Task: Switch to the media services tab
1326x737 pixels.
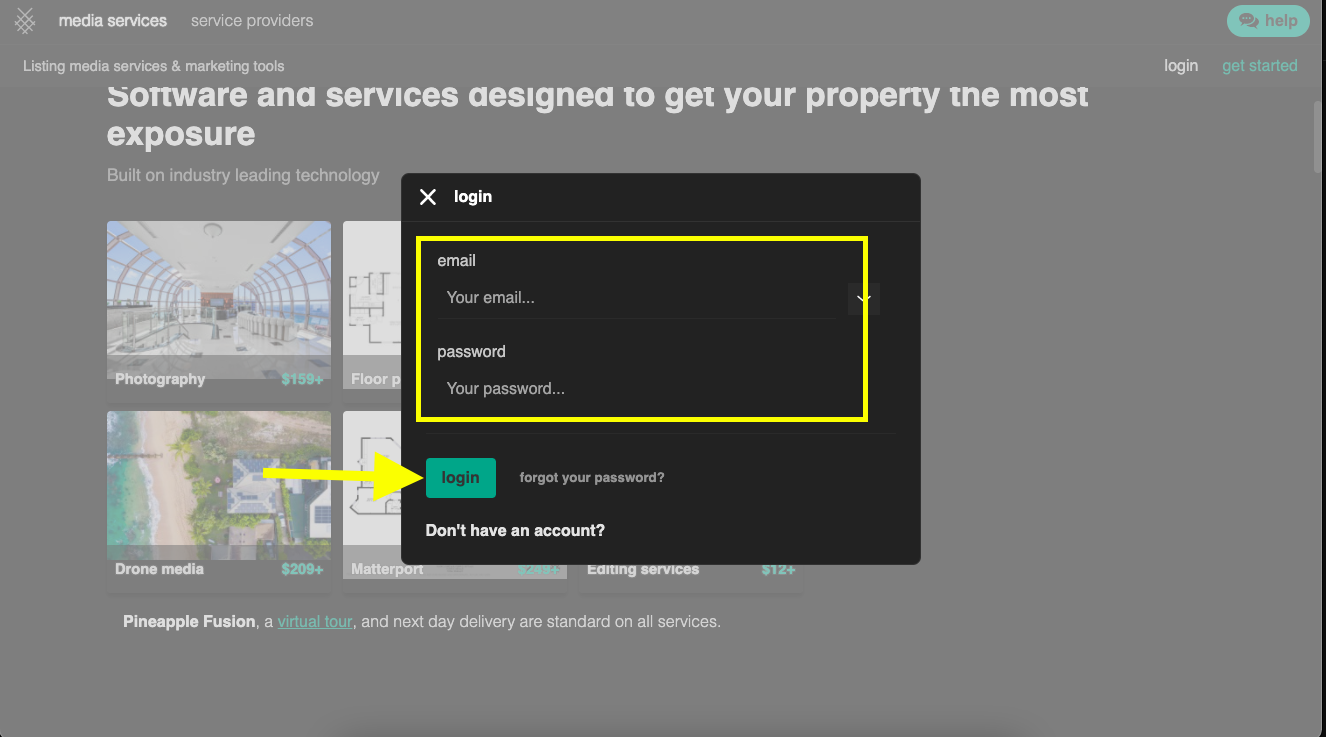Action: [112, 21]
